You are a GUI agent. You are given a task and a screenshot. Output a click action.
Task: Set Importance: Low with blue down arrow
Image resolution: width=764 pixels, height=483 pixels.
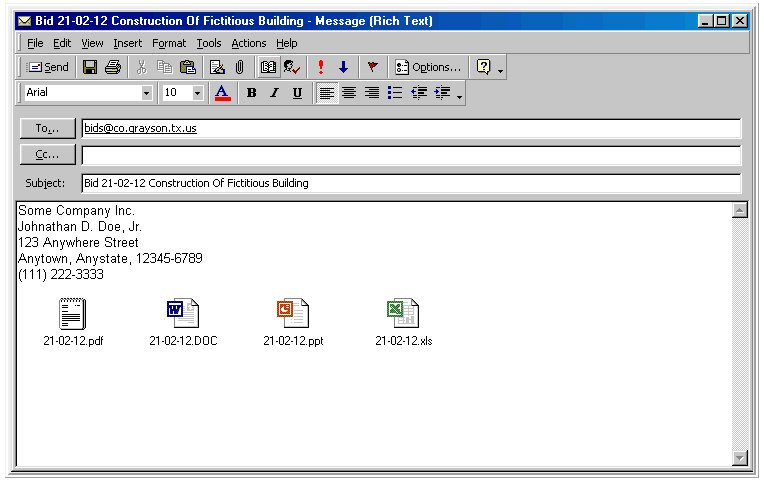pos(344,67)
